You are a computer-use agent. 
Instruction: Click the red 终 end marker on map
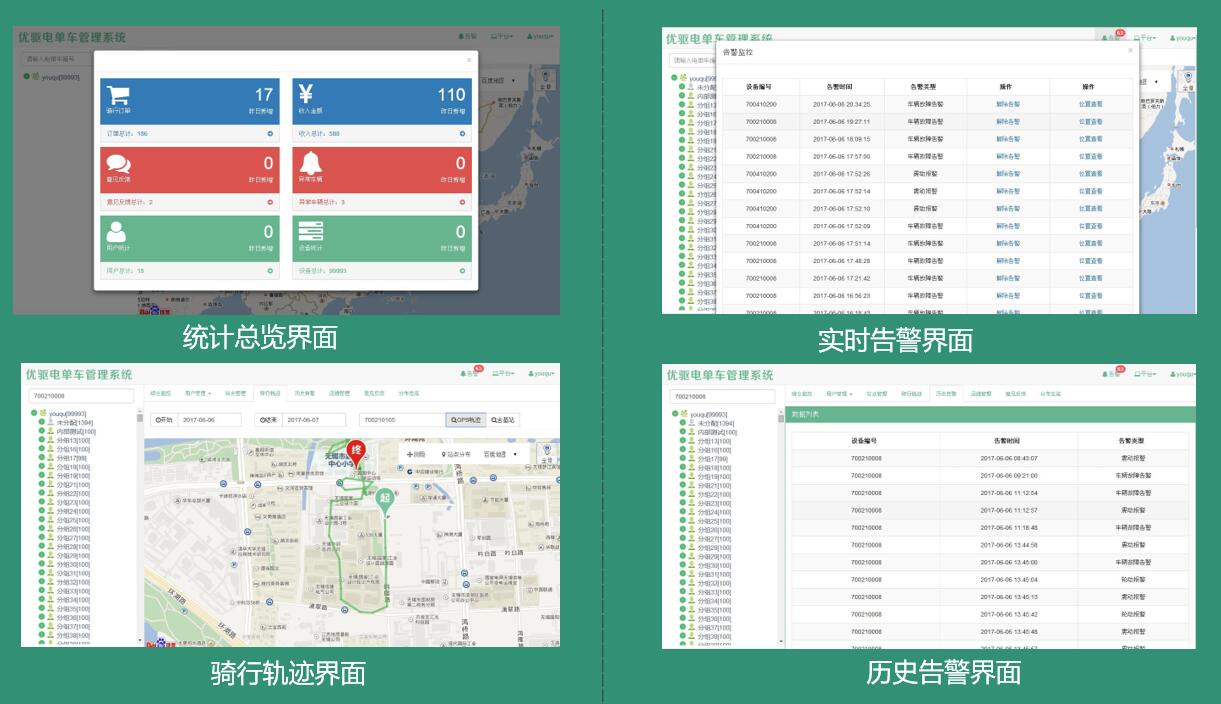pyautogui.click(x=356, y=453)
